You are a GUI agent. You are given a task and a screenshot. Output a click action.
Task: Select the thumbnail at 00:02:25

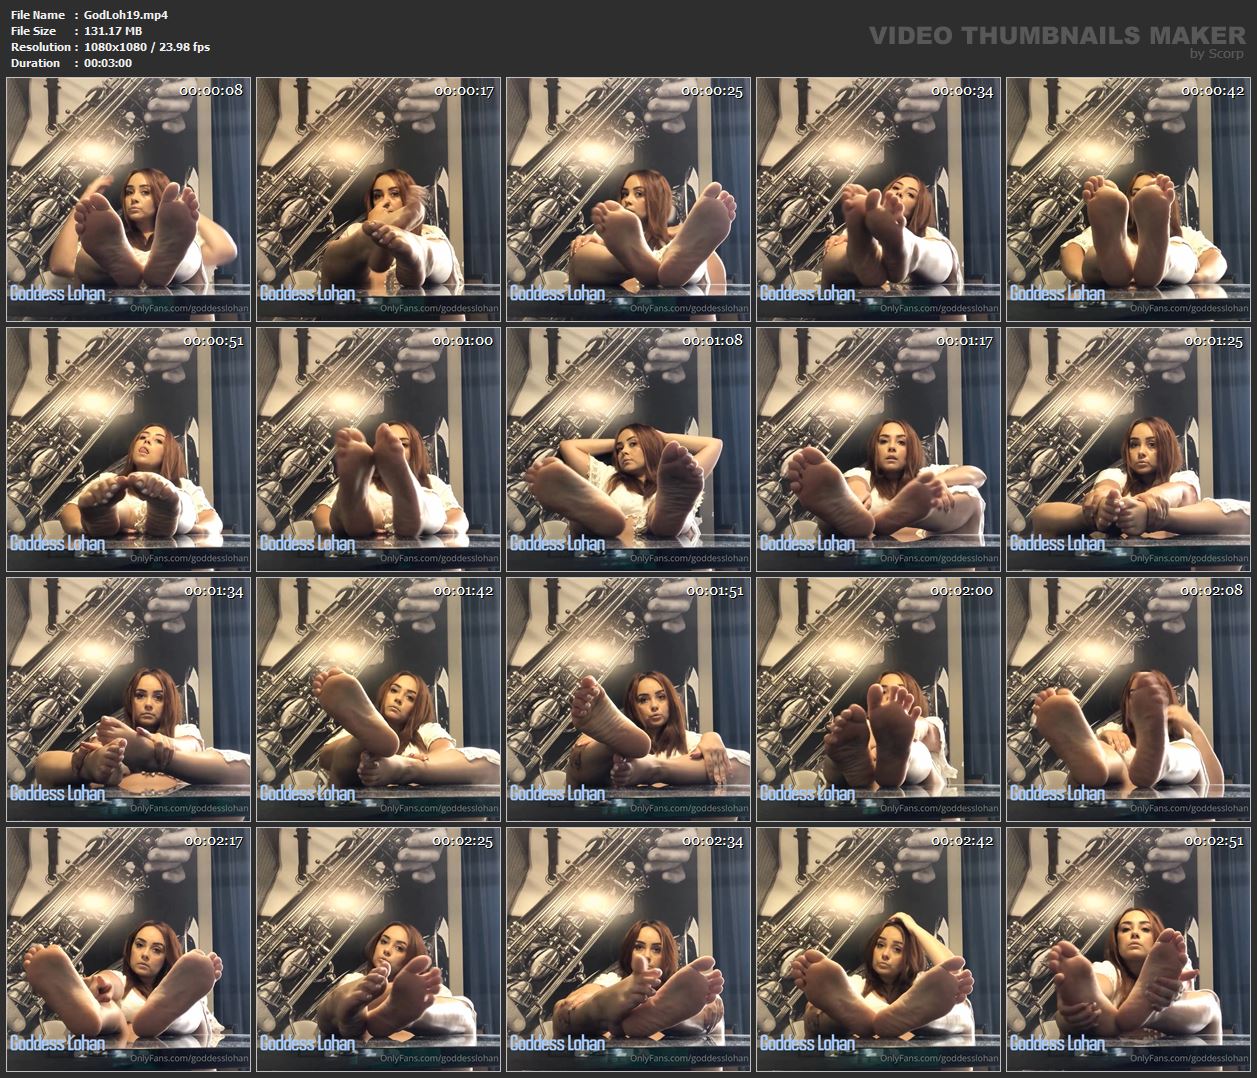[378, 950]
